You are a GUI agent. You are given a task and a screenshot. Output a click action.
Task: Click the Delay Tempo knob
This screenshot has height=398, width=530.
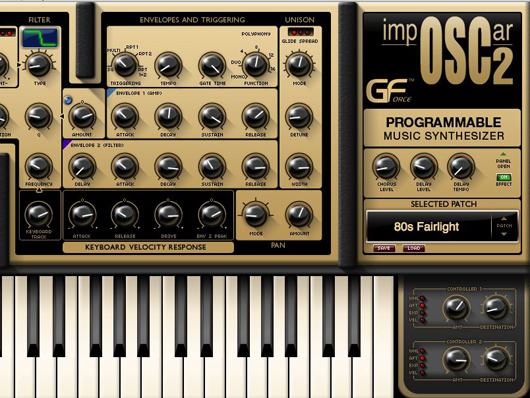[461, 167]
